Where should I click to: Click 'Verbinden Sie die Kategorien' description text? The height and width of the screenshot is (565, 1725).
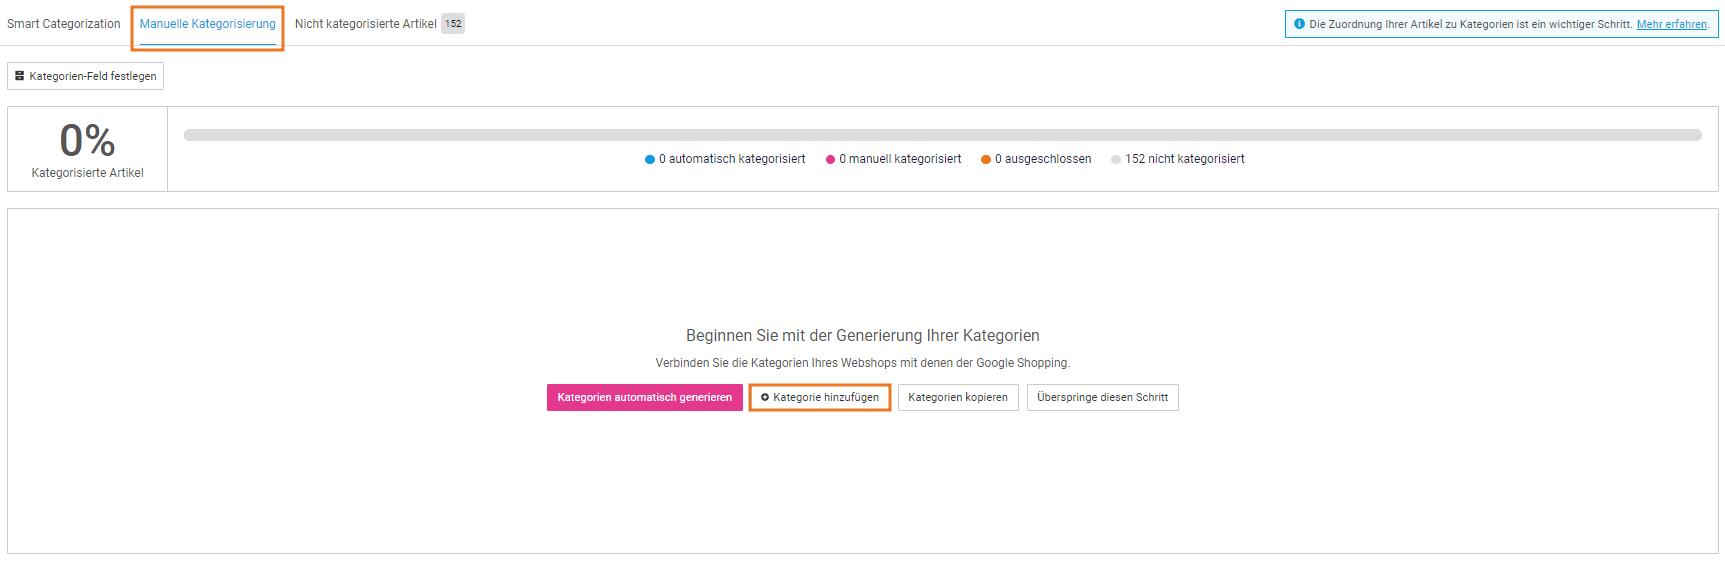[x=863, y=363]
